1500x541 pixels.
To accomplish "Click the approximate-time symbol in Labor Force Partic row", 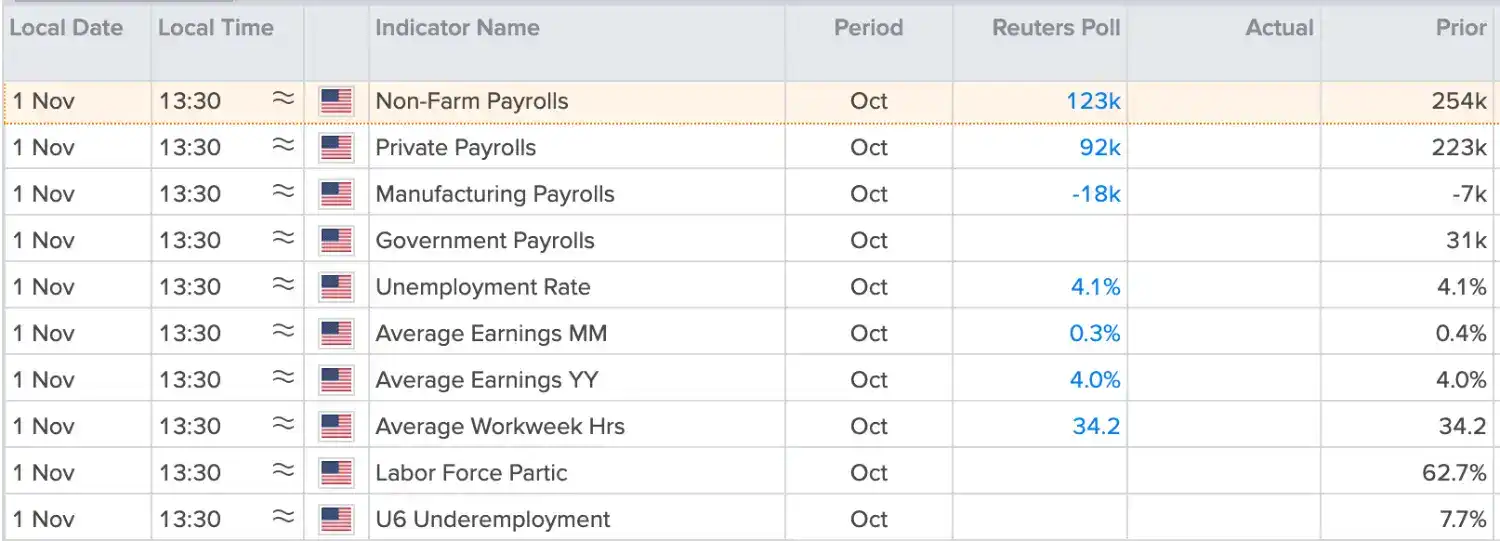I will tap(284, 470).
